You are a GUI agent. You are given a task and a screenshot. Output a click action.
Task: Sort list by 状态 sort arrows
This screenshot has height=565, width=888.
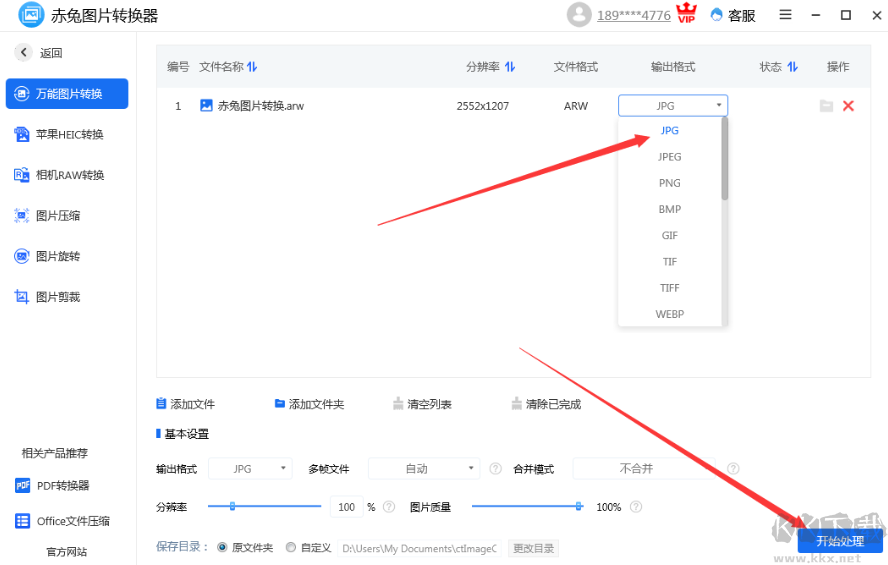click(793, 67)
